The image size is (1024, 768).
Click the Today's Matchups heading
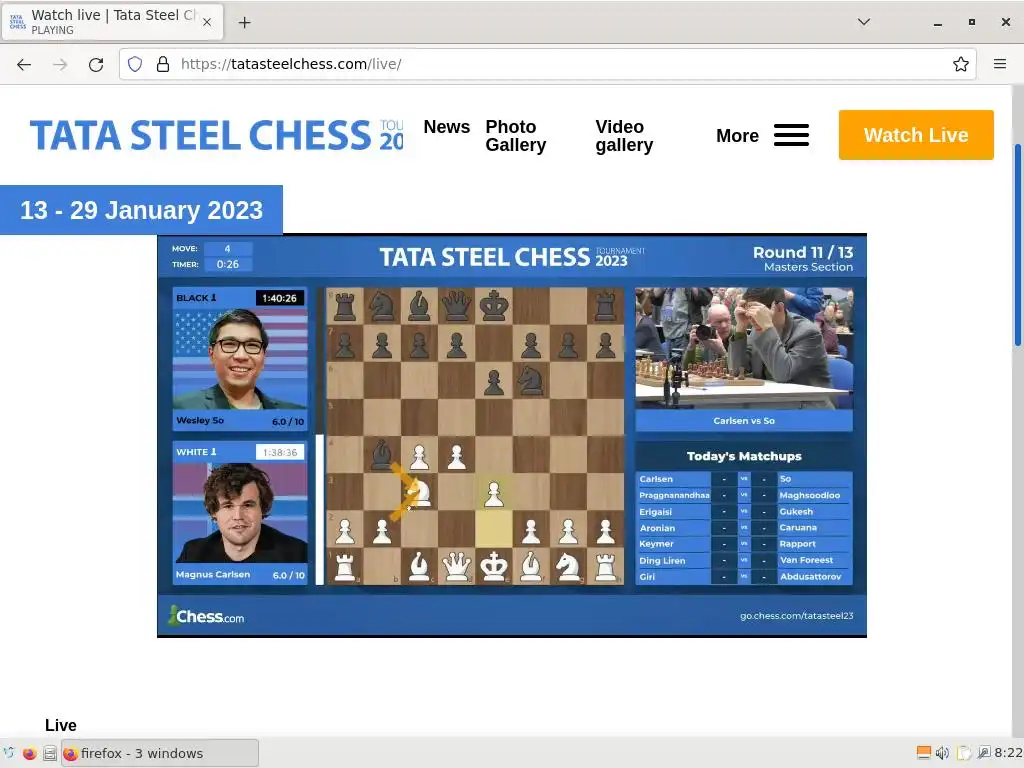tap(744, 456)
